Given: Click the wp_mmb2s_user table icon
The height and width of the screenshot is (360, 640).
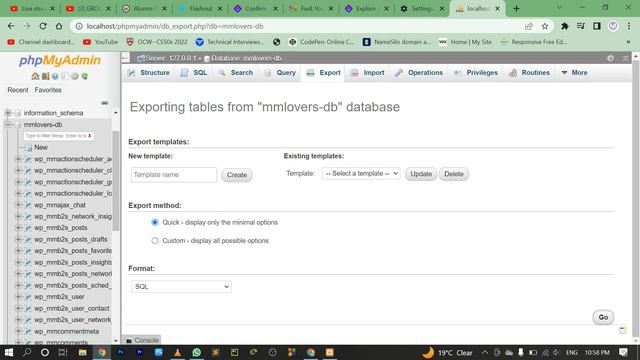Looking at the screenshot, I should [x=28, y=297].
